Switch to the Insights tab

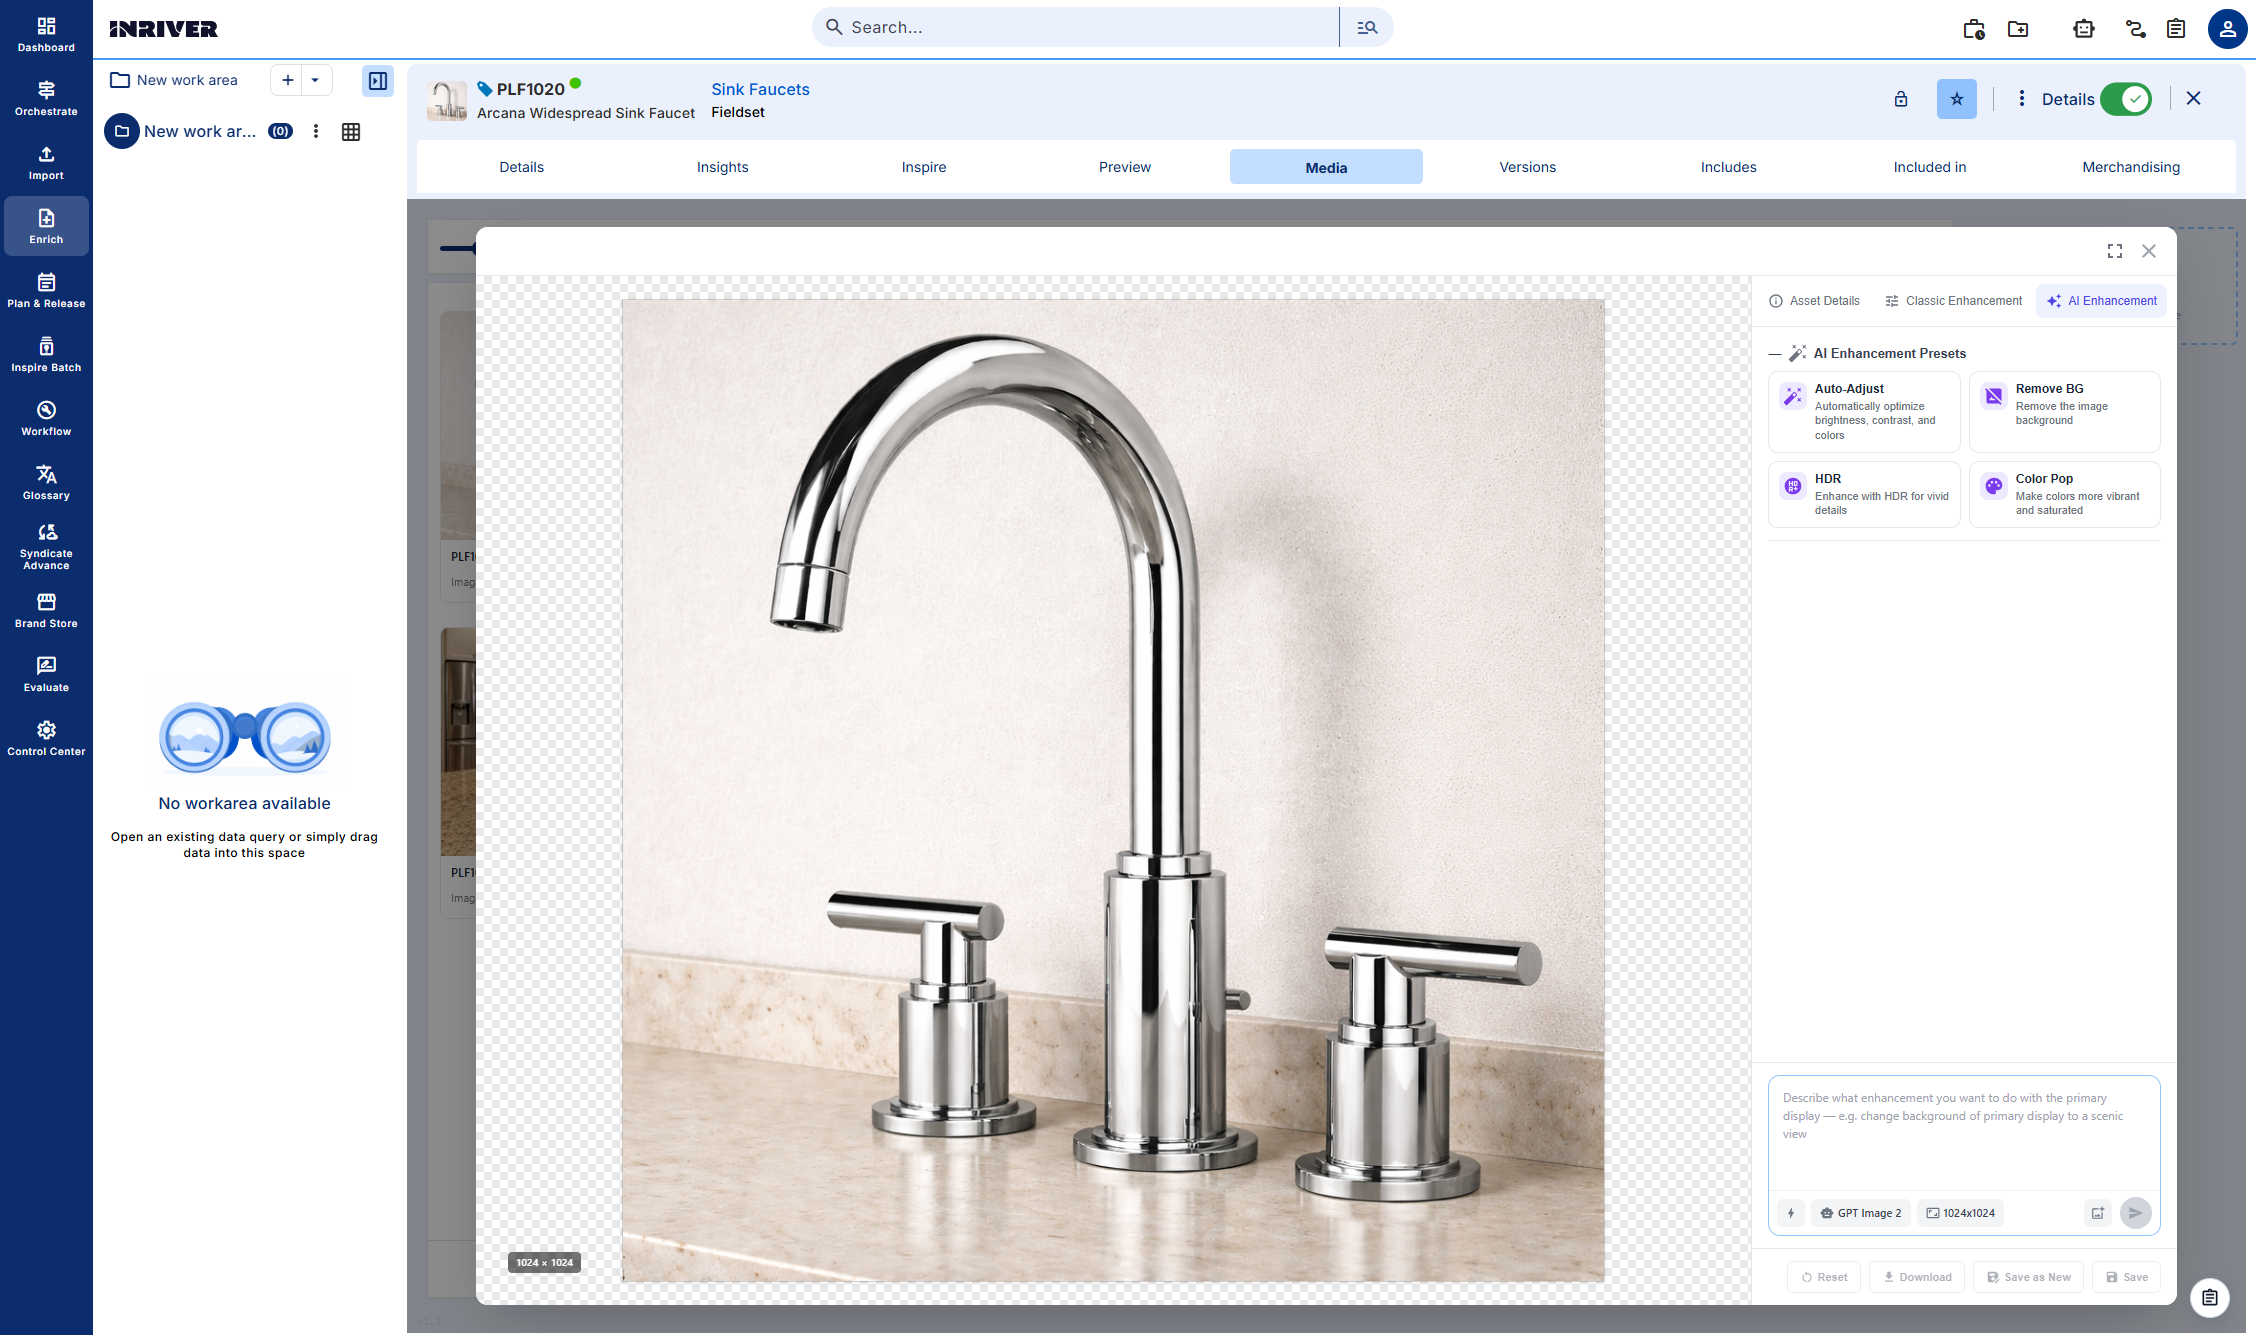point(722,167)
